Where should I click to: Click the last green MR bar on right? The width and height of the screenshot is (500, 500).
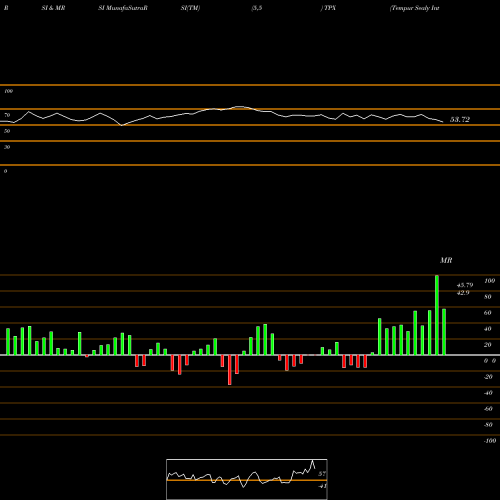click(x=444, y=332)
